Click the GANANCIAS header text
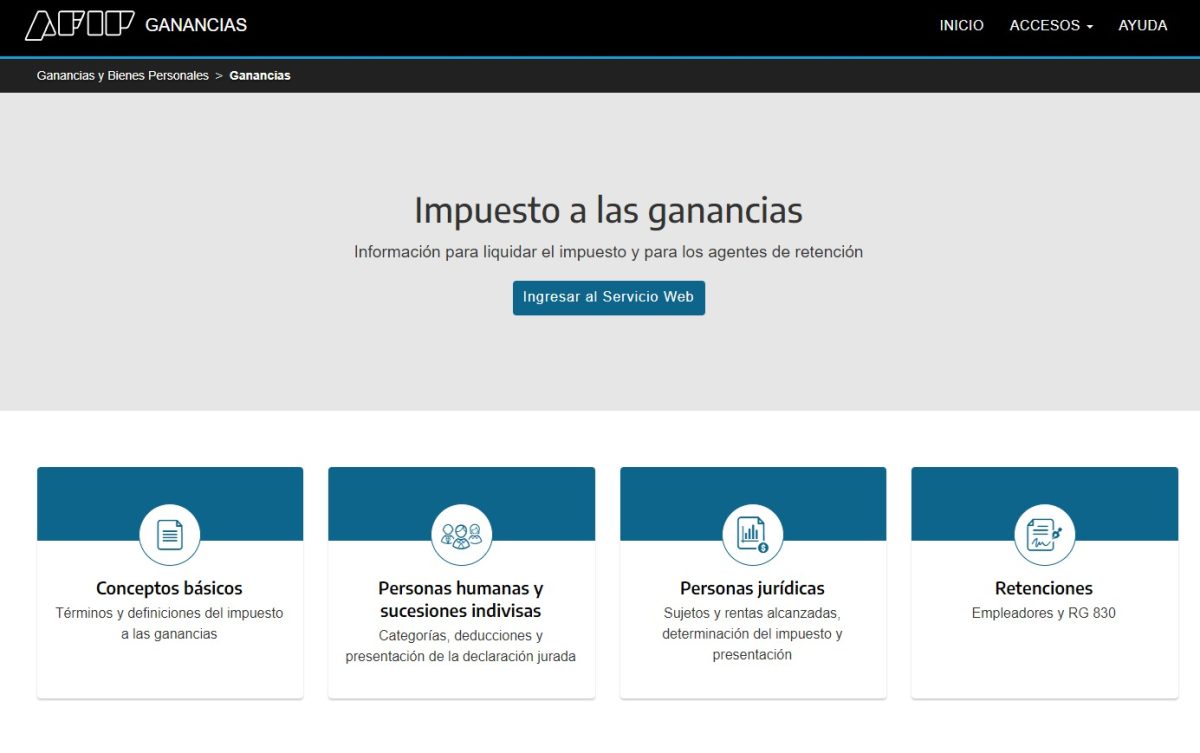Screen dimensions: 1200x753 point(196,25)
